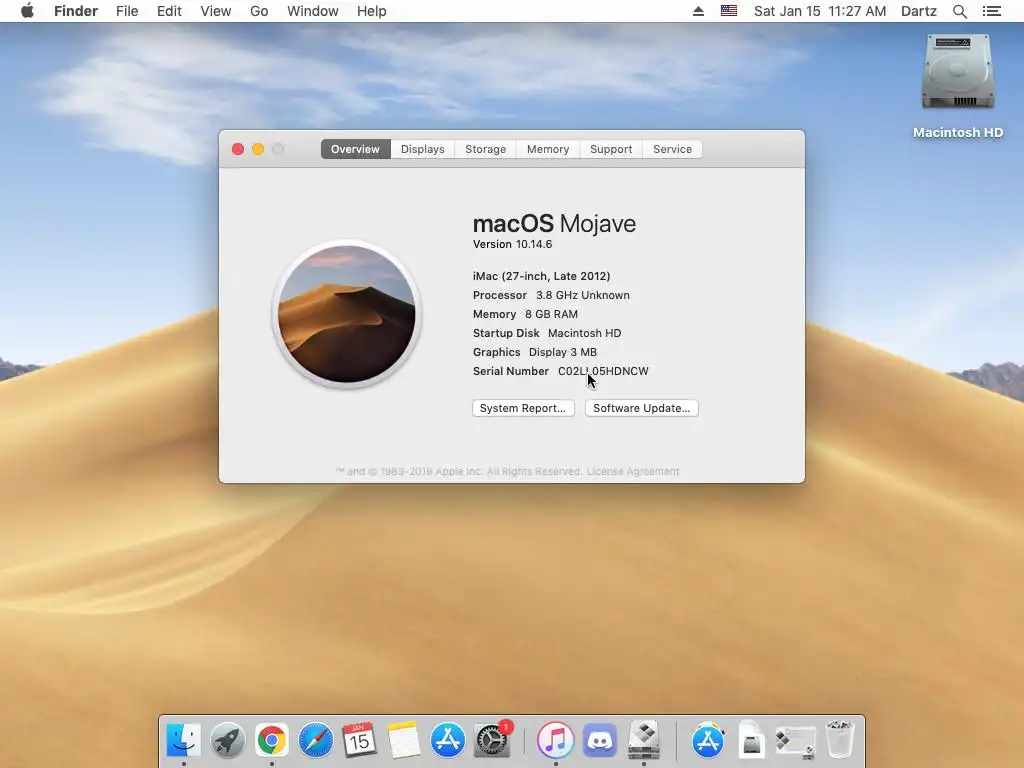Viewport: 1024px width, 768px height.
Task: Click Version 10.14.6 text
Action: (513, 244)
